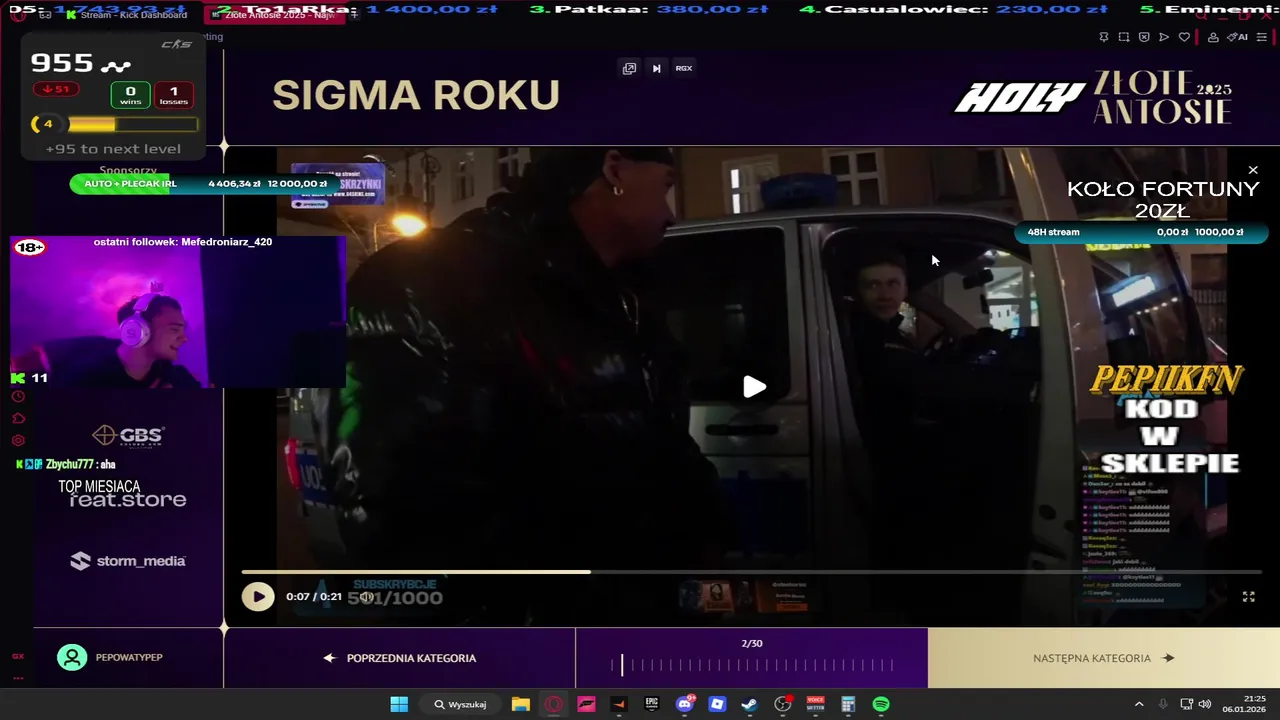Open Spotify from the taskbar
Image resolution: width=1280 pixels, height=720 pixels.
click(881, 704)
